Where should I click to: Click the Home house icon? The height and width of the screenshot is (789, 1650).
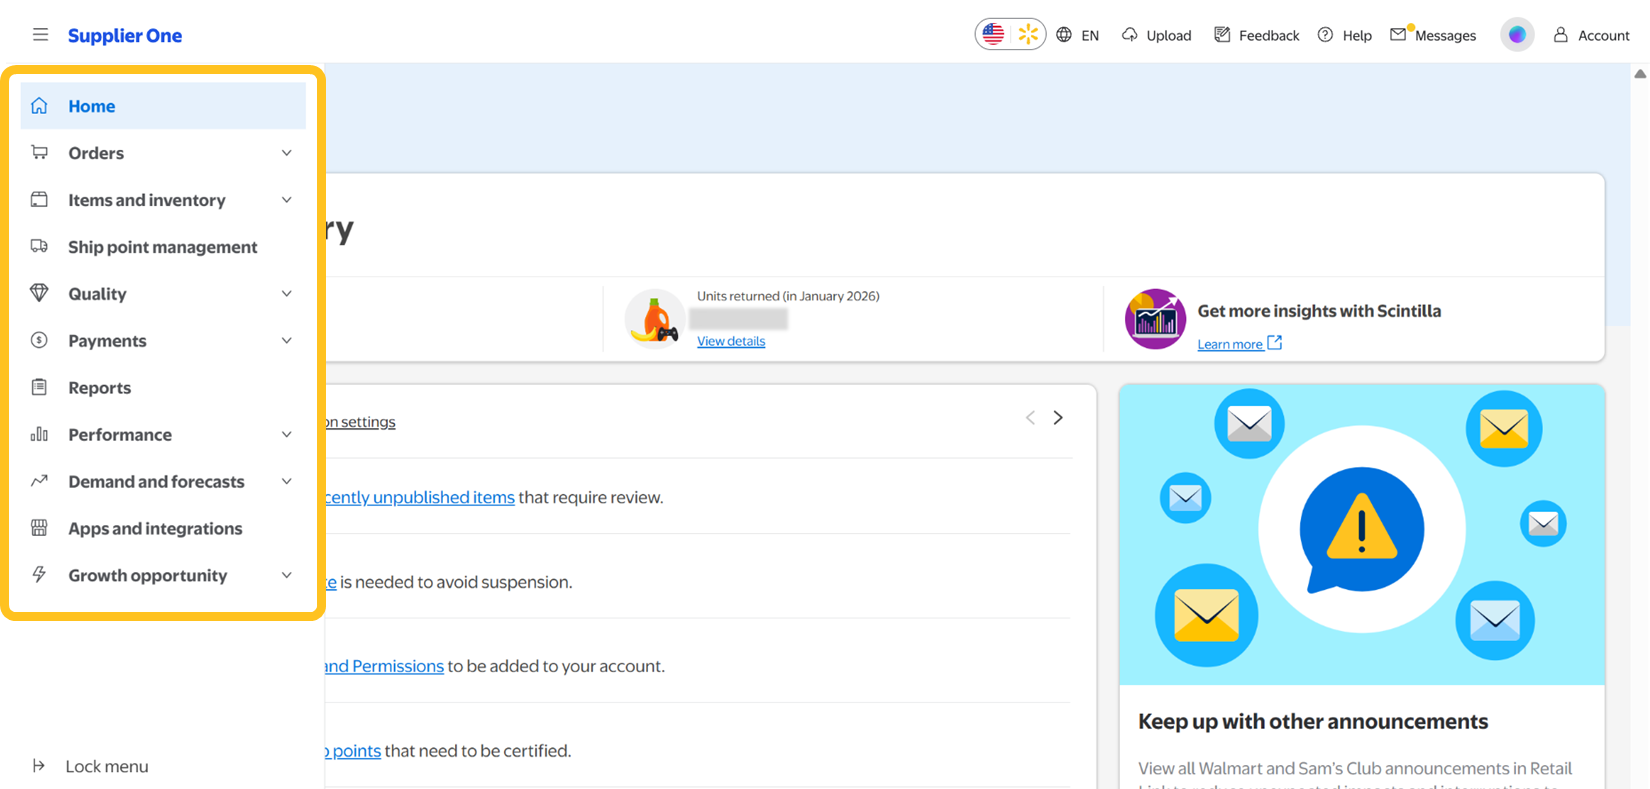tap(39, 106)
